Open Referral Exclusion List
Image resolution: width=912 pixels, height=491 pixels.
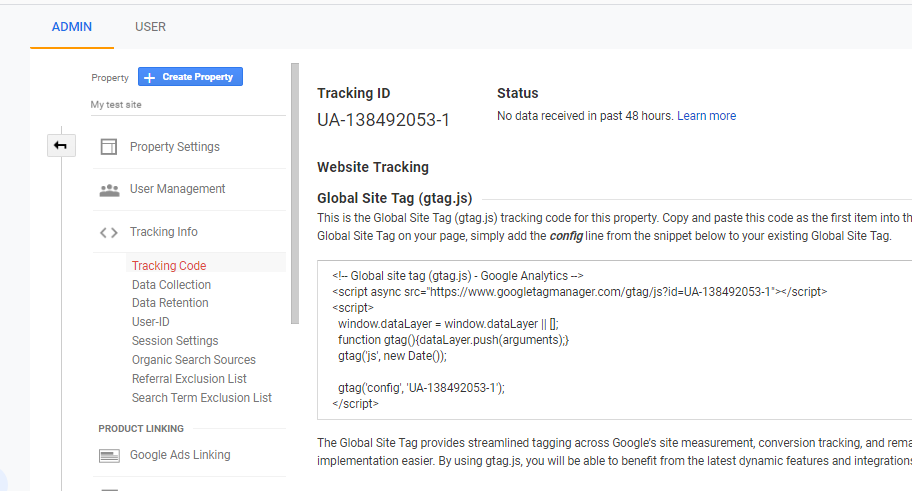[x=189, y=379]
